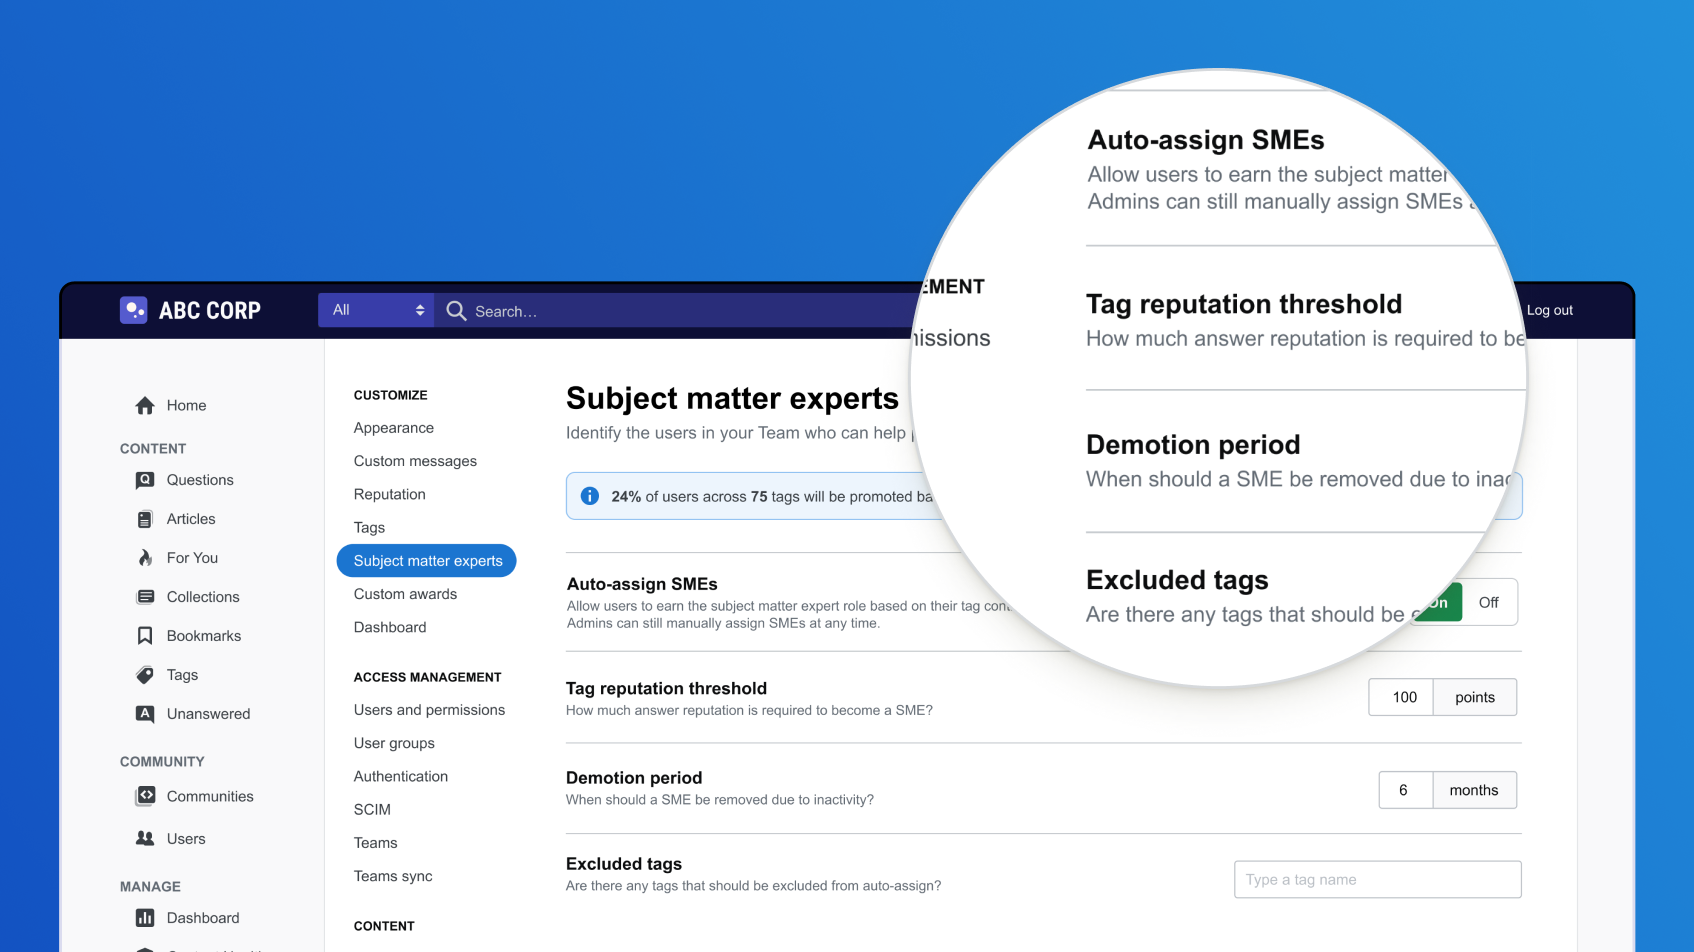Click the info icon in the blue banner
The image size is (1694, 952).
point(590,496)
